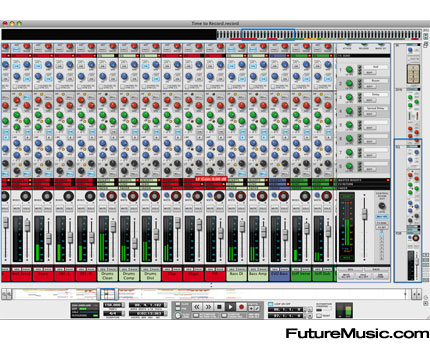Click the Fast Forward transport button

208,307
